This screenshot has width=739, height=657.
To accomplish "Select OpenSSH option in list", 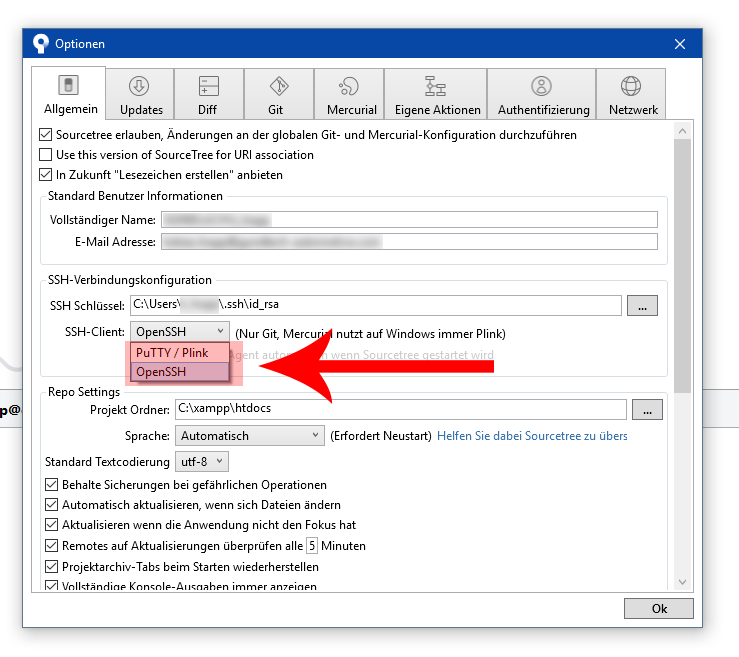I will pyautogui.click(x=180, y=372).
